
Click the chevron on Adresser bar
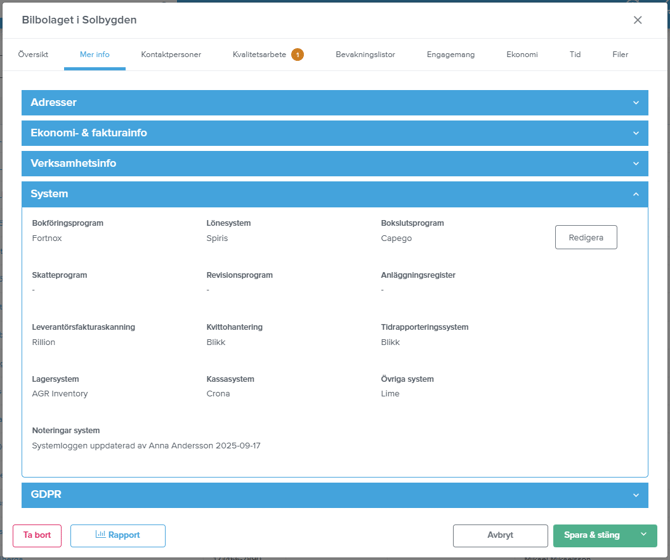pyautogui.click(x=636, y=103)
